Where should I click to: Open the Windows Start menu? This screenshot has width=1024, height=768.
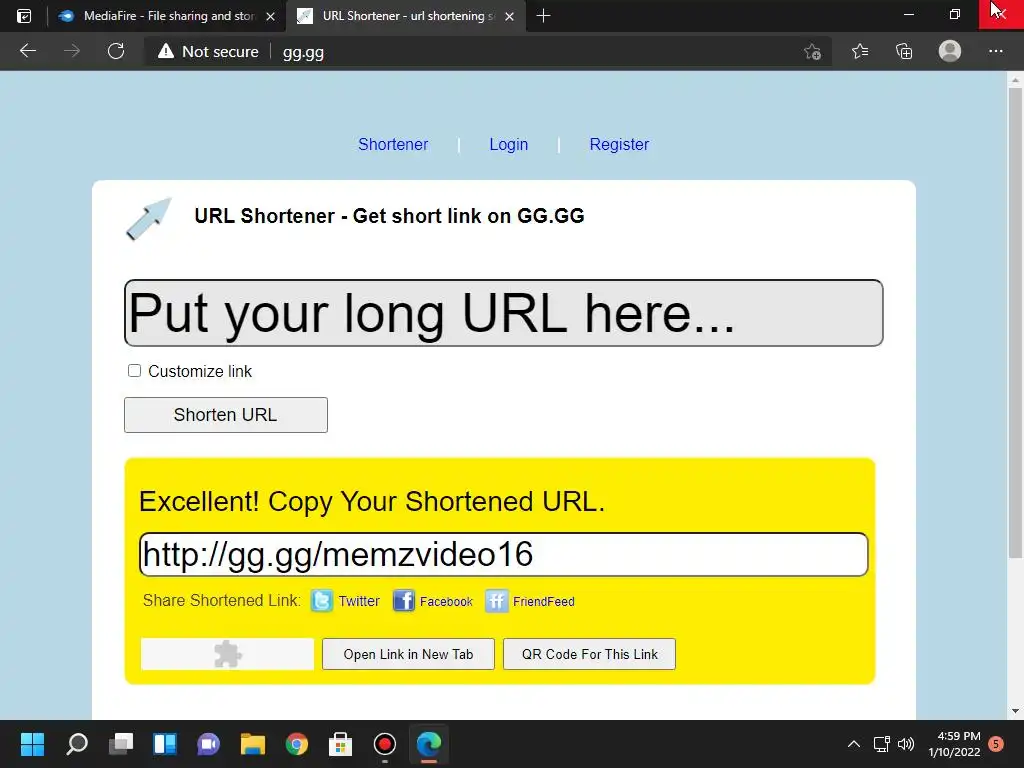point(32,744)
